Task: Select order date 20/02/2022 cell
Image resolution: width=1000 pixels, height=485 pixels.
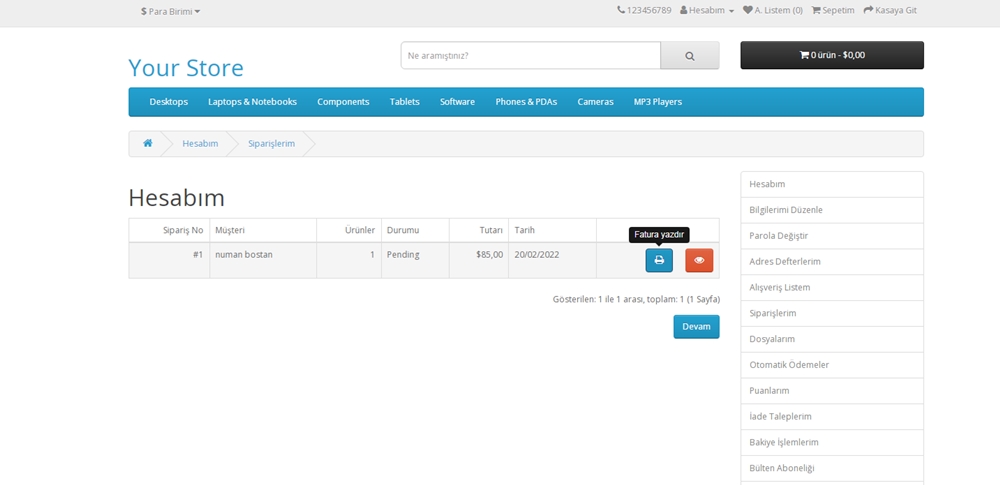Action: click(552, 260)
